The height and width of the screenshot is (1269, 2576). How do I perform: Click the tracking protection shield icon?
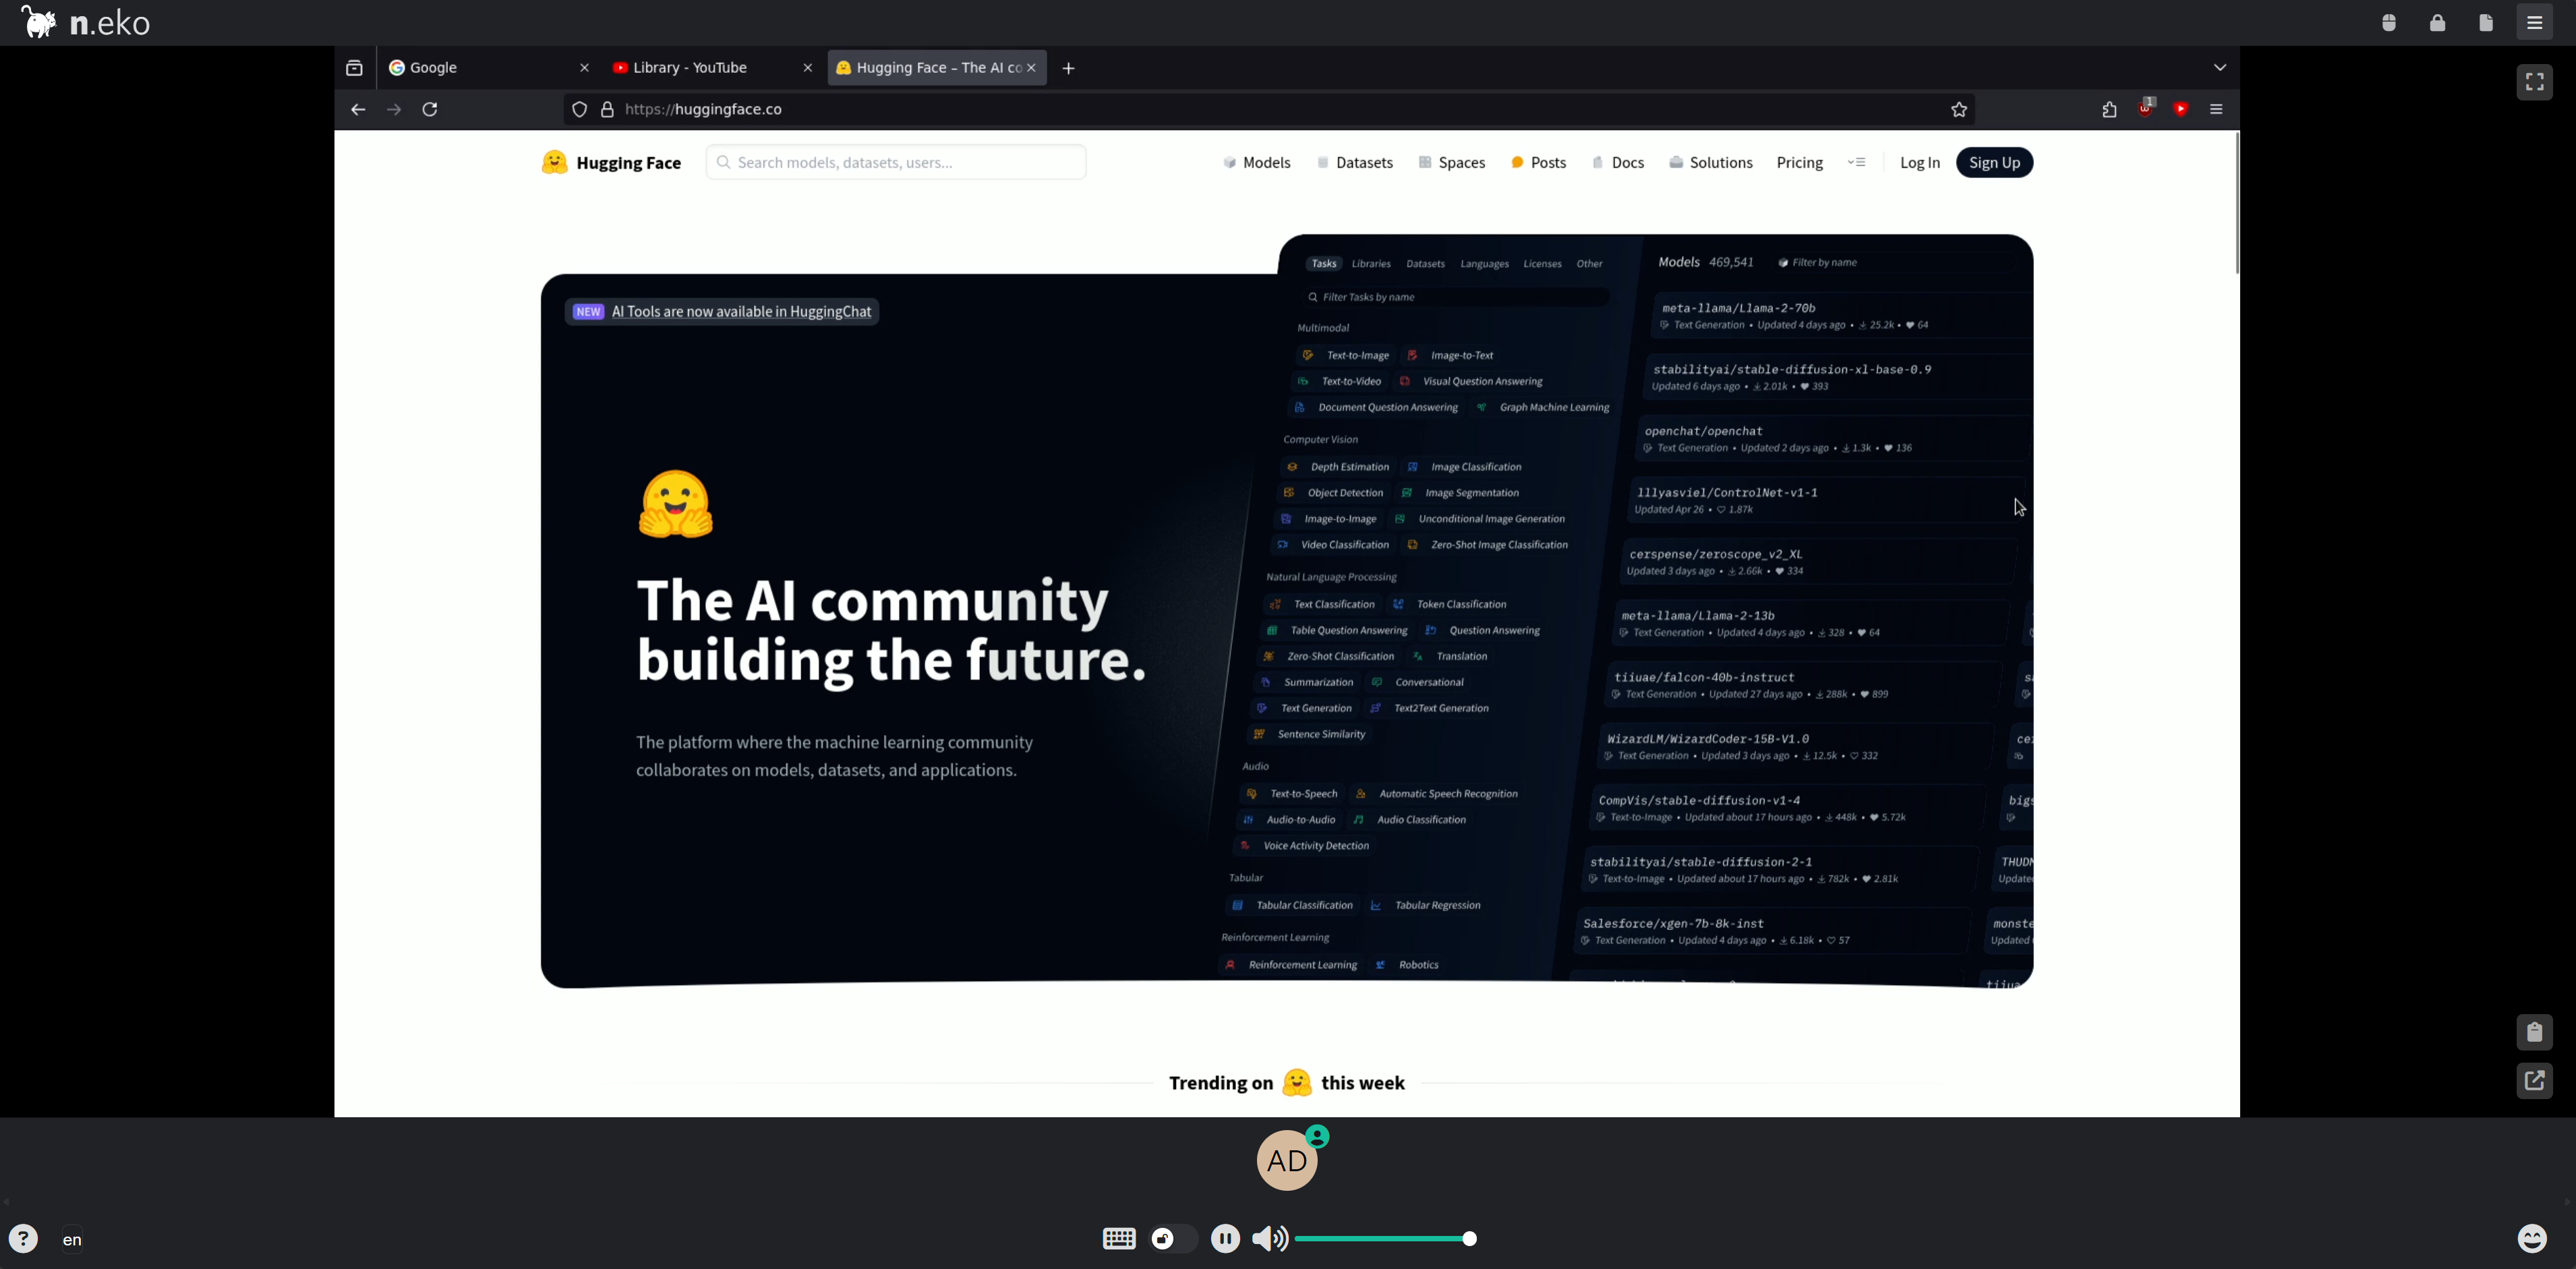point(579,110)
